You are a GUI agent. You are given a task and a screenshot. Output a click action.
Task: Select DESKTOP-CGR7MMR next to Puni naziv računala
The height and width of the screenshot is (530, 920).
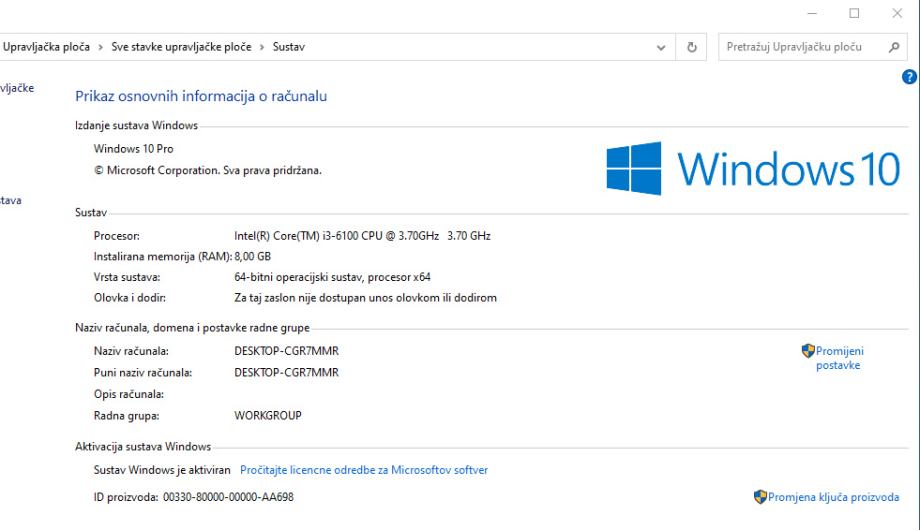[x=286, y=373]
